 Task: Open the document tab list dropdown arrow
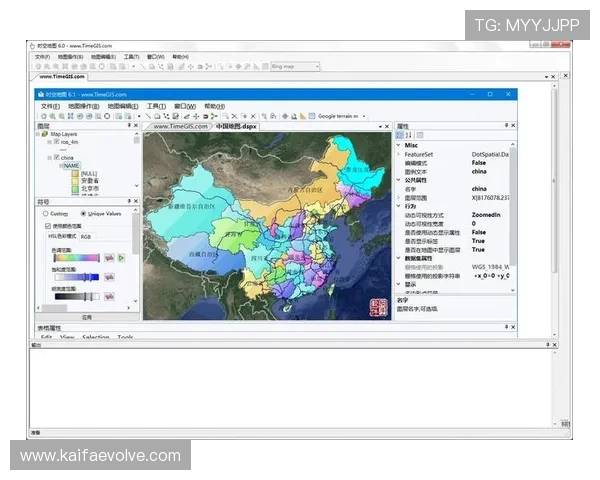pos(380,126)
